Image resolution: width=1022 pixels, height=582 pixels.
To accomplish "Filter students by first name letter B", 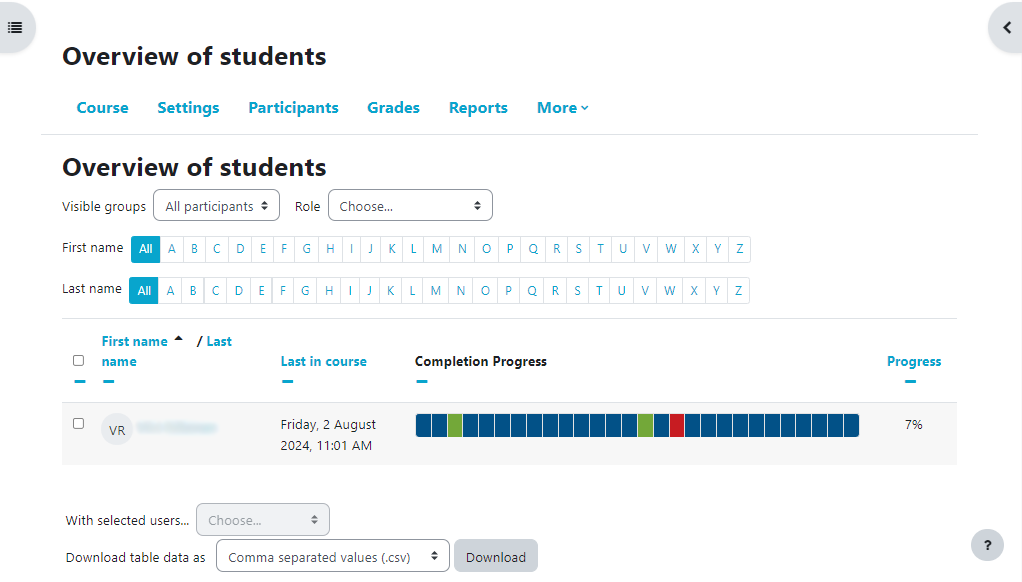I will coord(194,249).
